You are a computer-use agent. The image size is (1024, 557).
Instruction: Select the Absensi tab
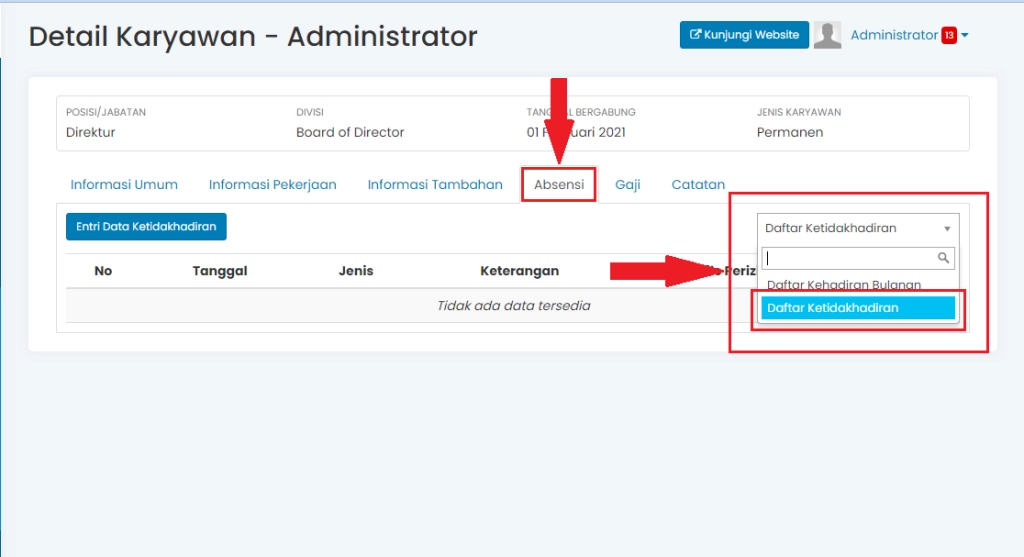coord(559,185)
